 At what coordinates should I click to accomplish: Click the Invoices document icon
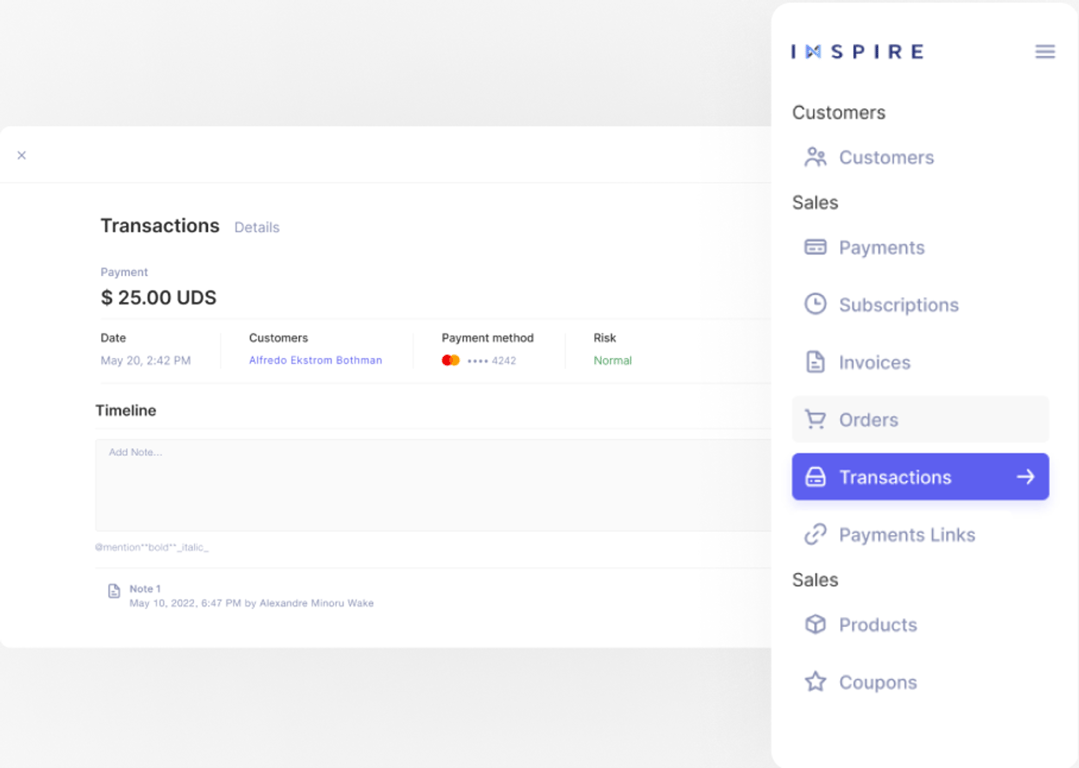[x=815, y=362]
